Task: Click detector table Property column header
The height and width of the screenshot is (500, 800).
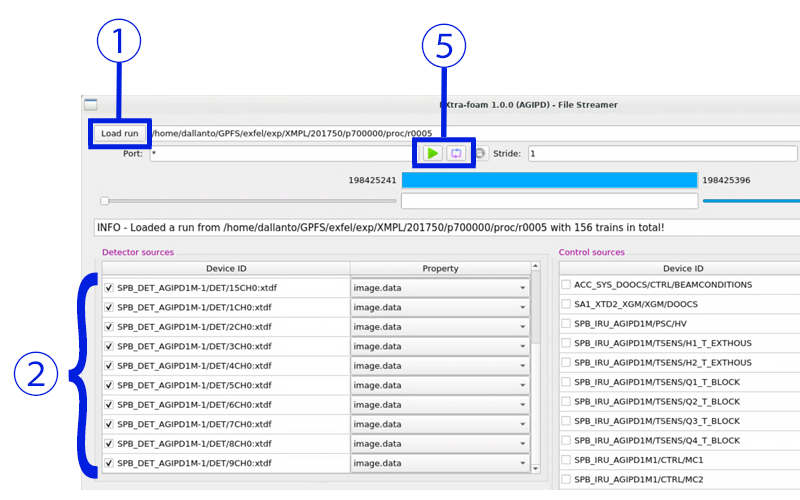Action: pos(440,268)
